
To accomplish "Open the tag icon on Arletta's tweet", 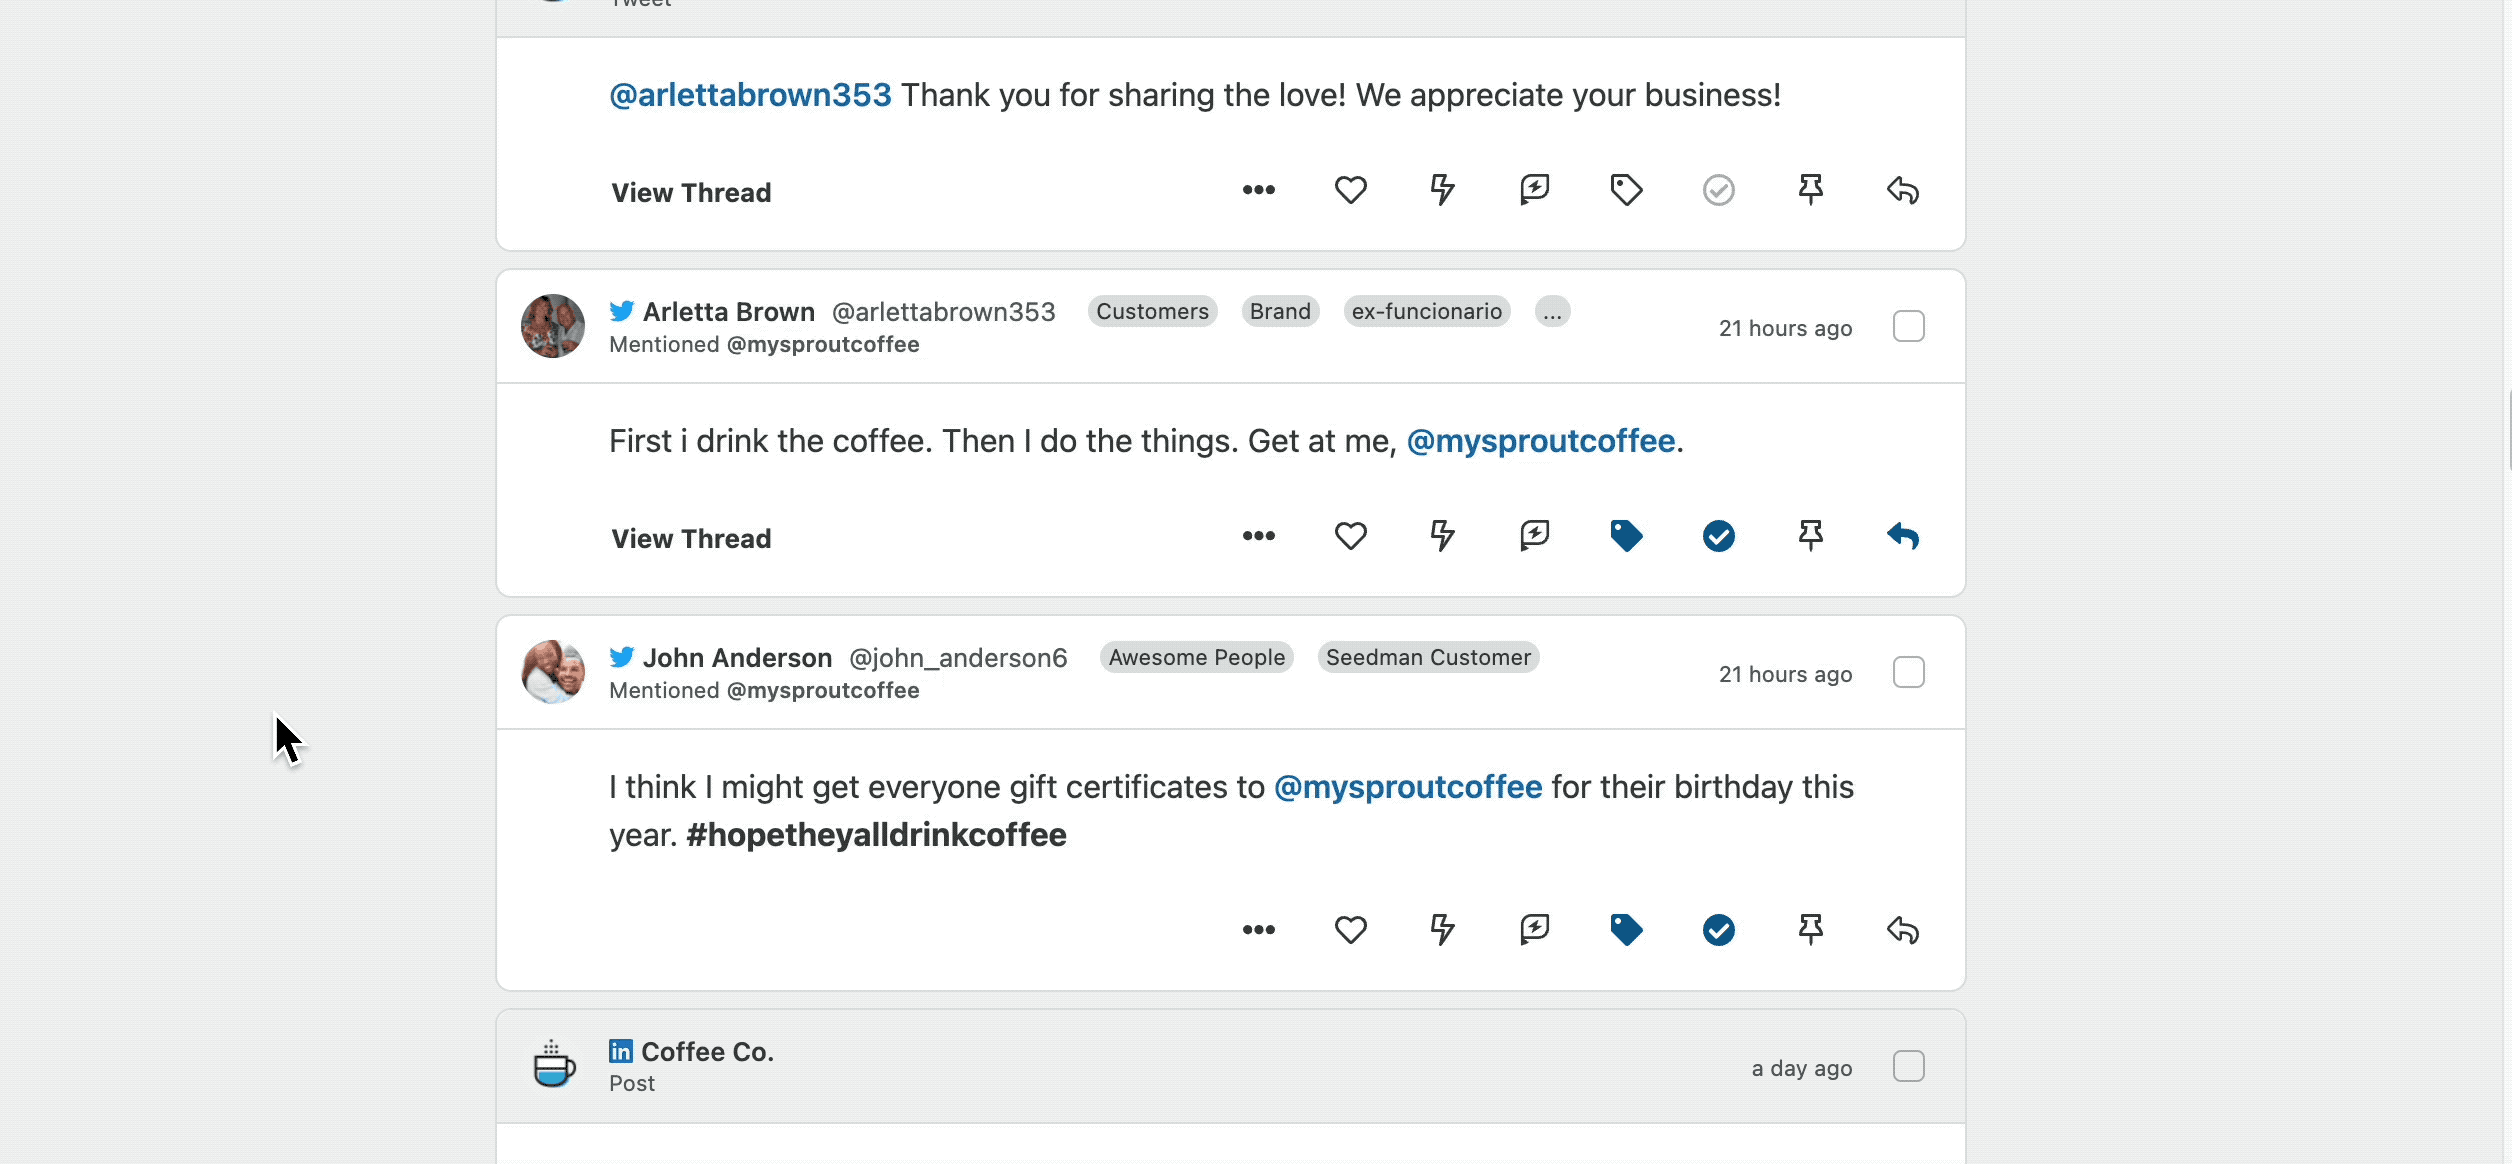I will point(1626,536).
